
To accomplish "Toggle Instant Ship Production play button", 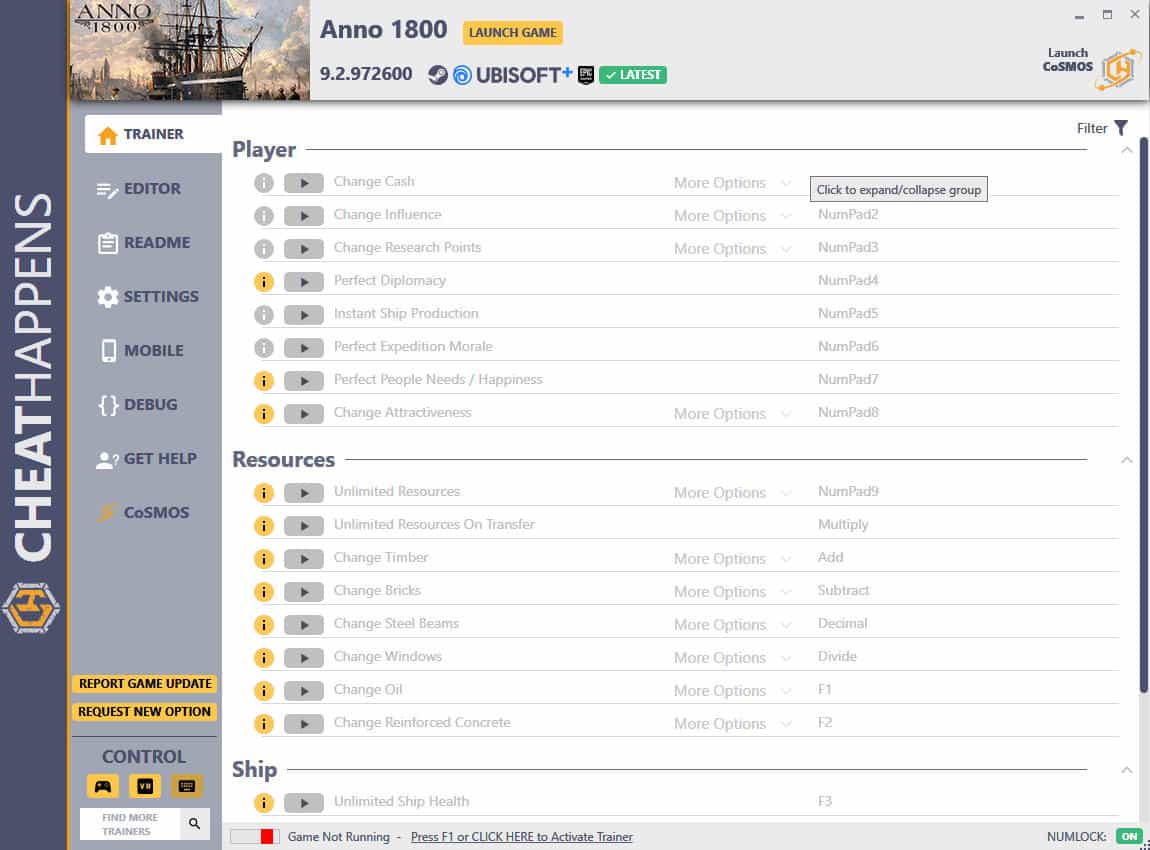I will point(304,315).
